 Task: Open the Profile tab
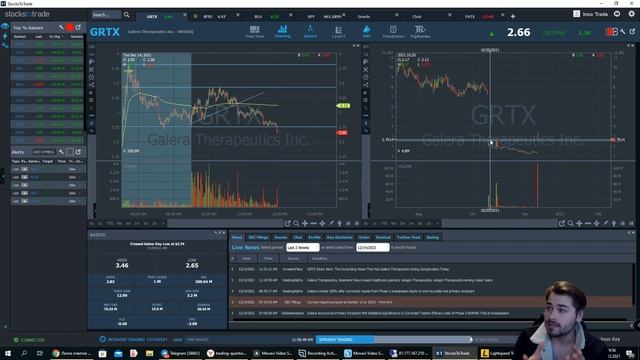point(314,237)
